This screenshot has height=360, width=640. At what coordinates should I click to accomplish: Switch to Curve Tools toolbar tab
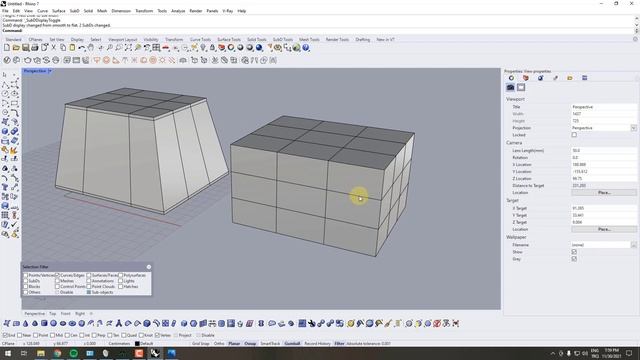tap(200, 40)
